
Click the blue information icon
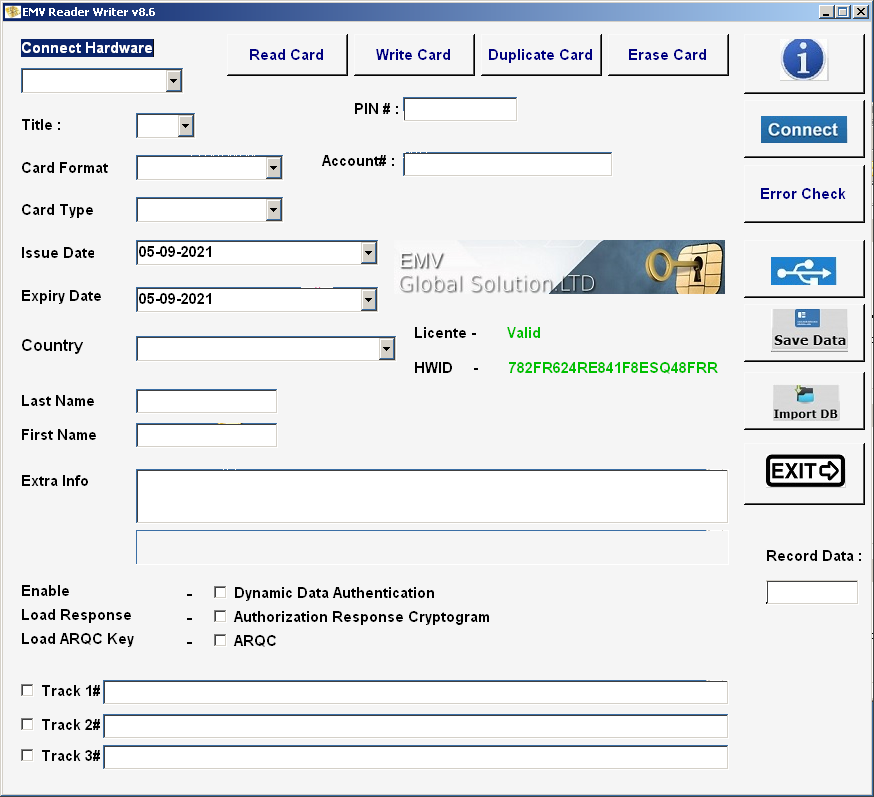803,60
